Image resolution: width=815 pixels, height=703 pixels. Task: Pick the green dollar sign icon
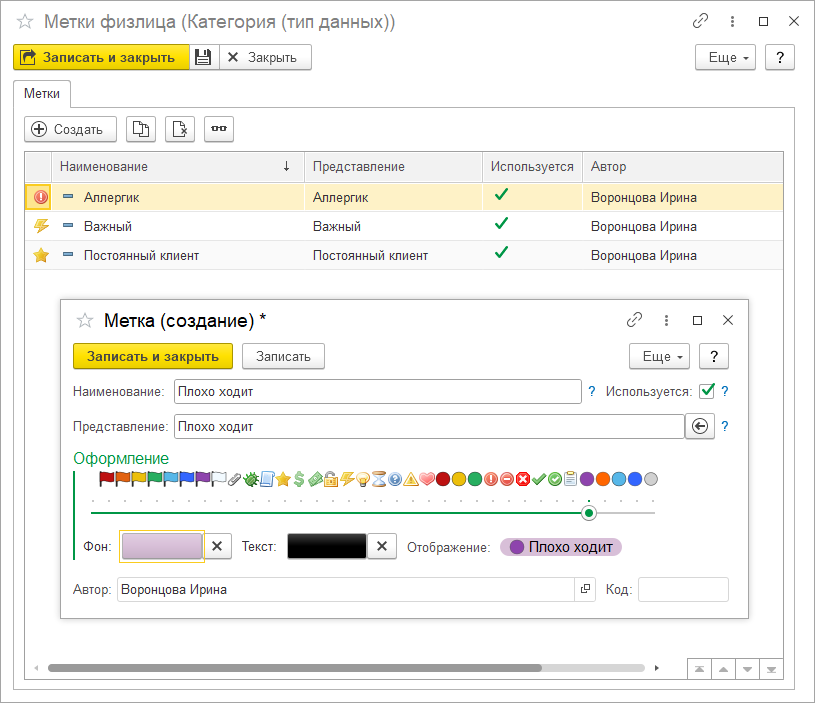coord(299,479)
